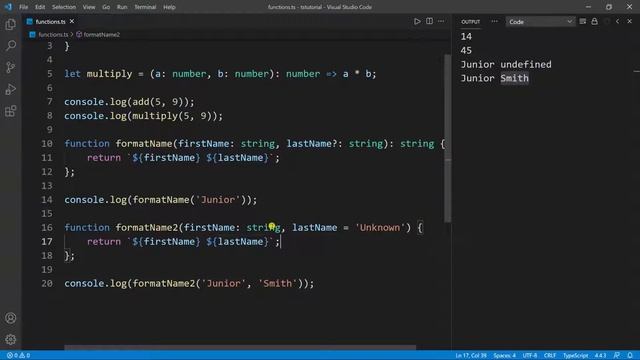Click the editor horizontal scrollbar

click(x=240, y=347)
